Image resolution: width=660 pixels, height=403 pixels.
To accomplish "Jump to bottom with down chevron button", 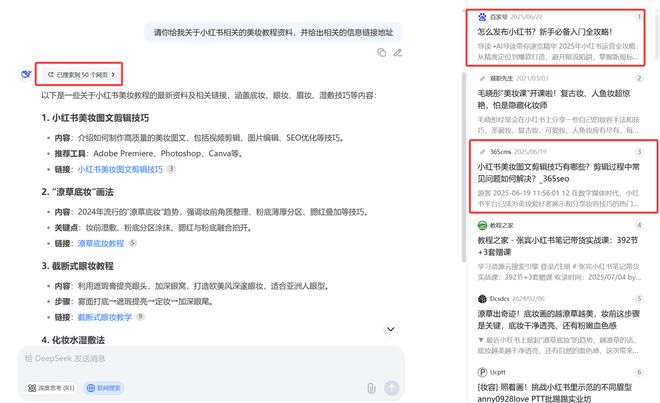I will [x=391, y=329].
